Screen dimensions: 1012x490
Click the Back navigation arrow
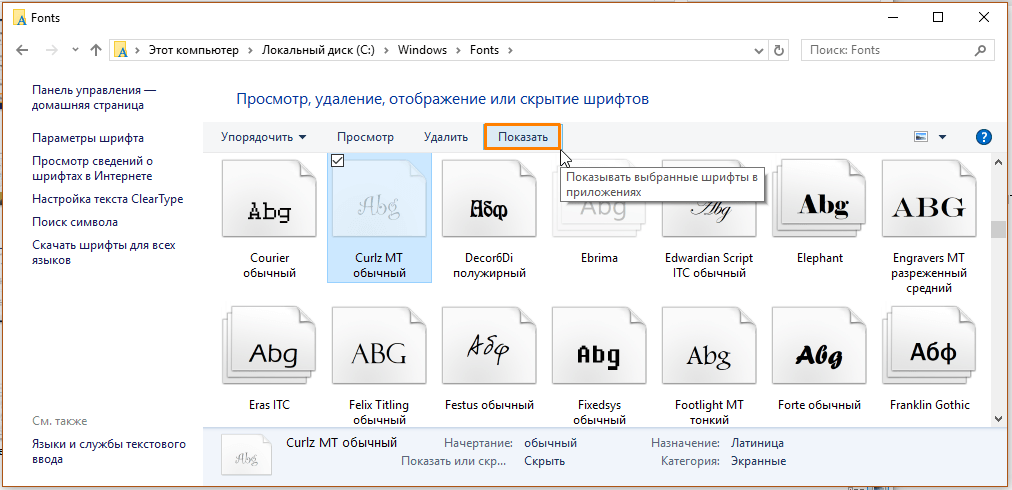point(22,50)
